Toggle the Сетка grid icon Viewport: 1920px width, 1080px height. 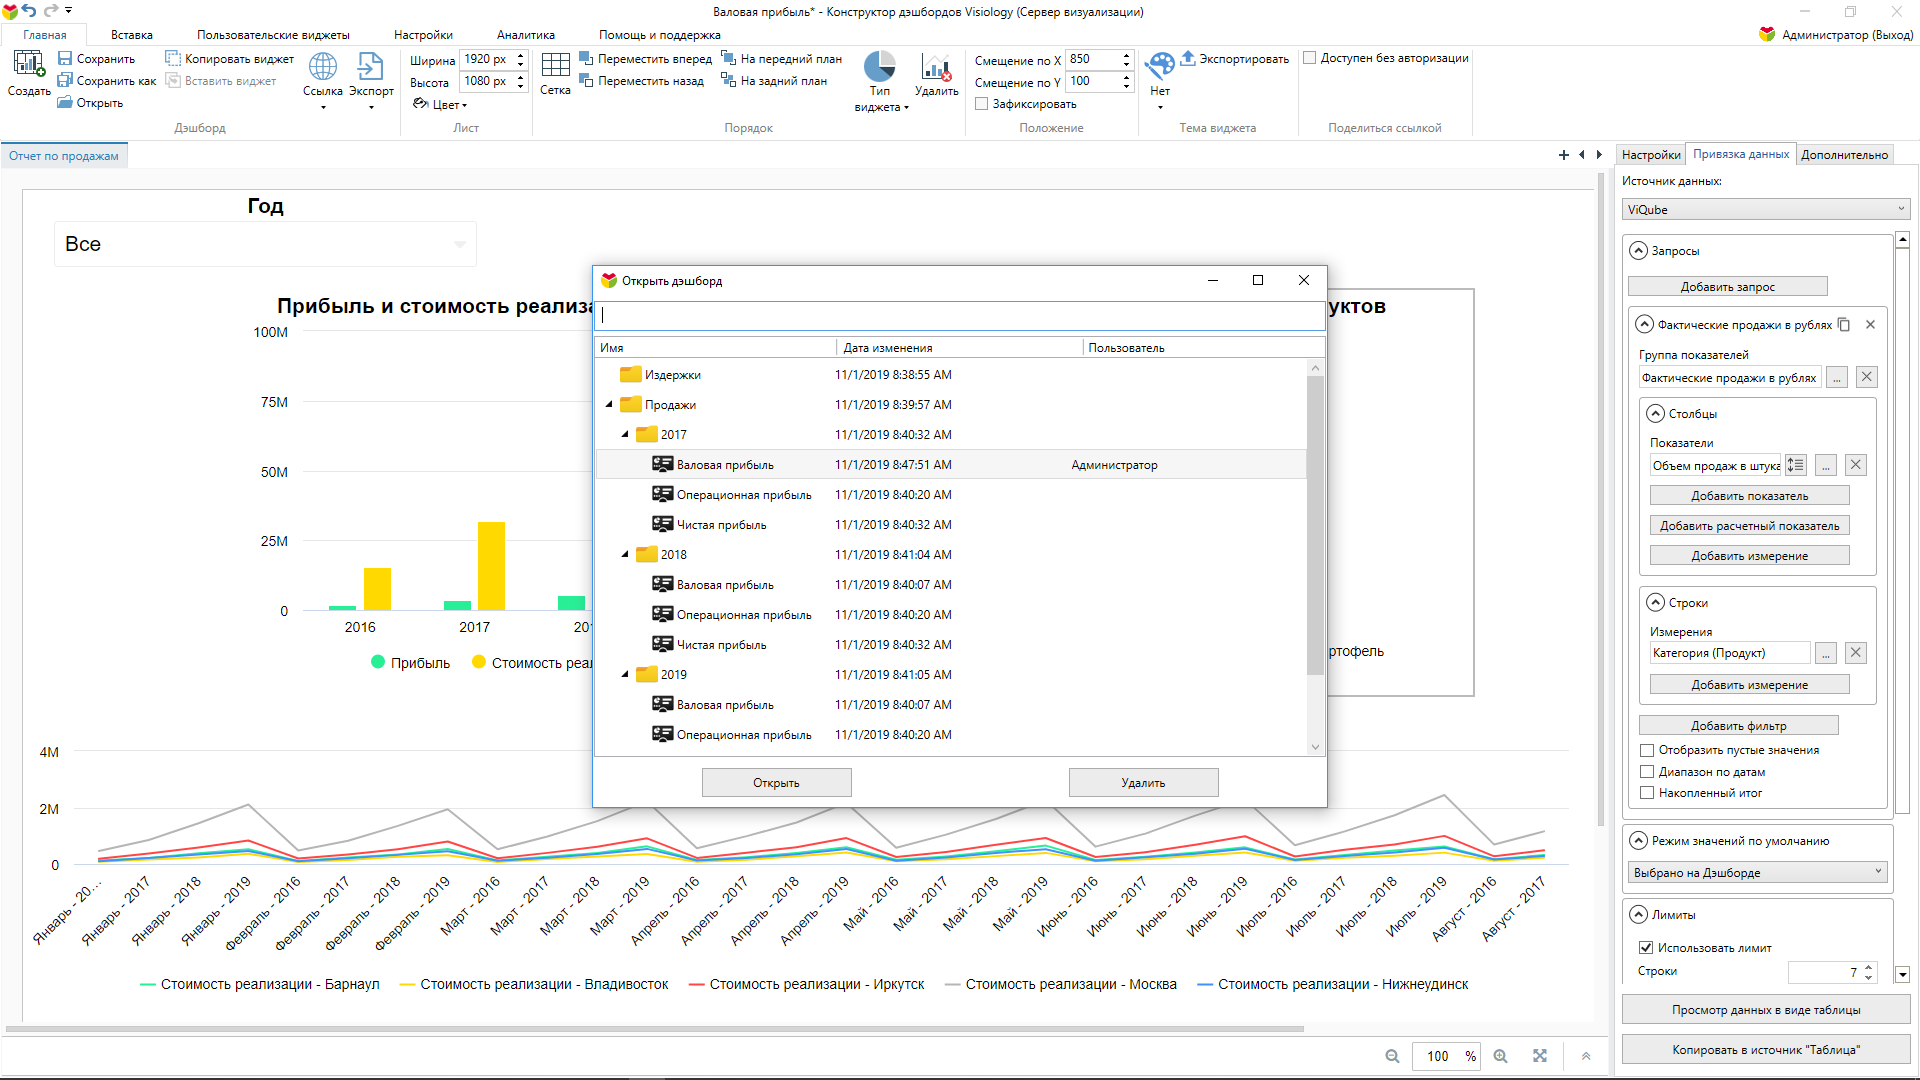click(555, 67)
